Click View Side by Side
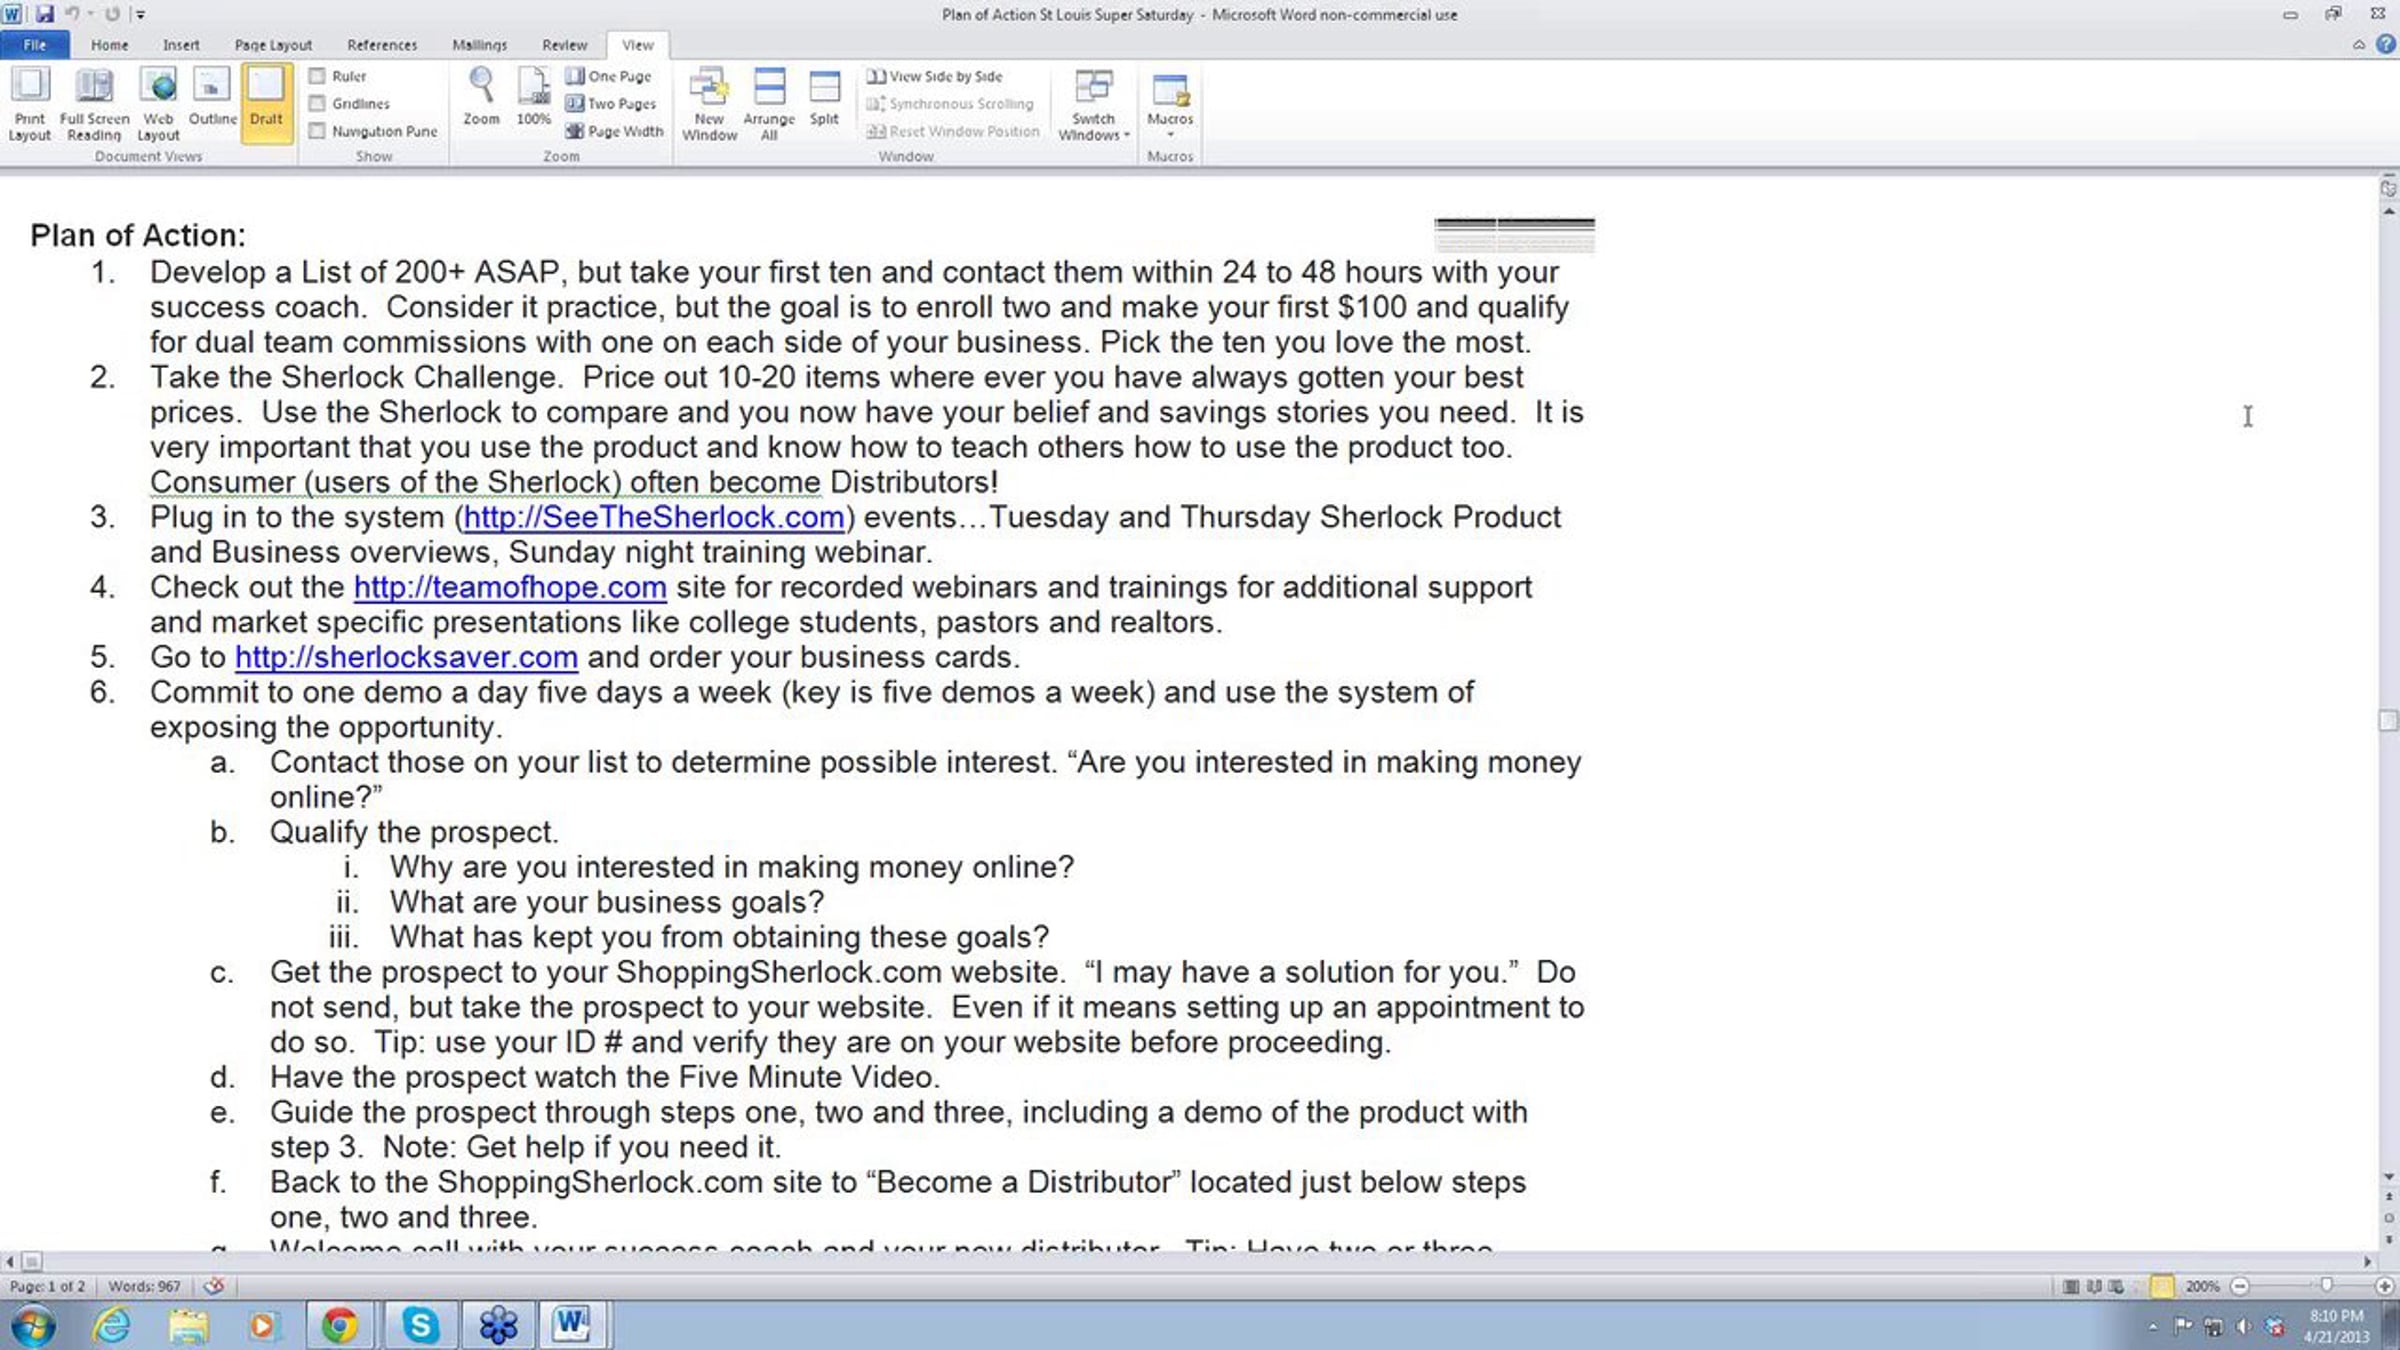 [935, 76]
